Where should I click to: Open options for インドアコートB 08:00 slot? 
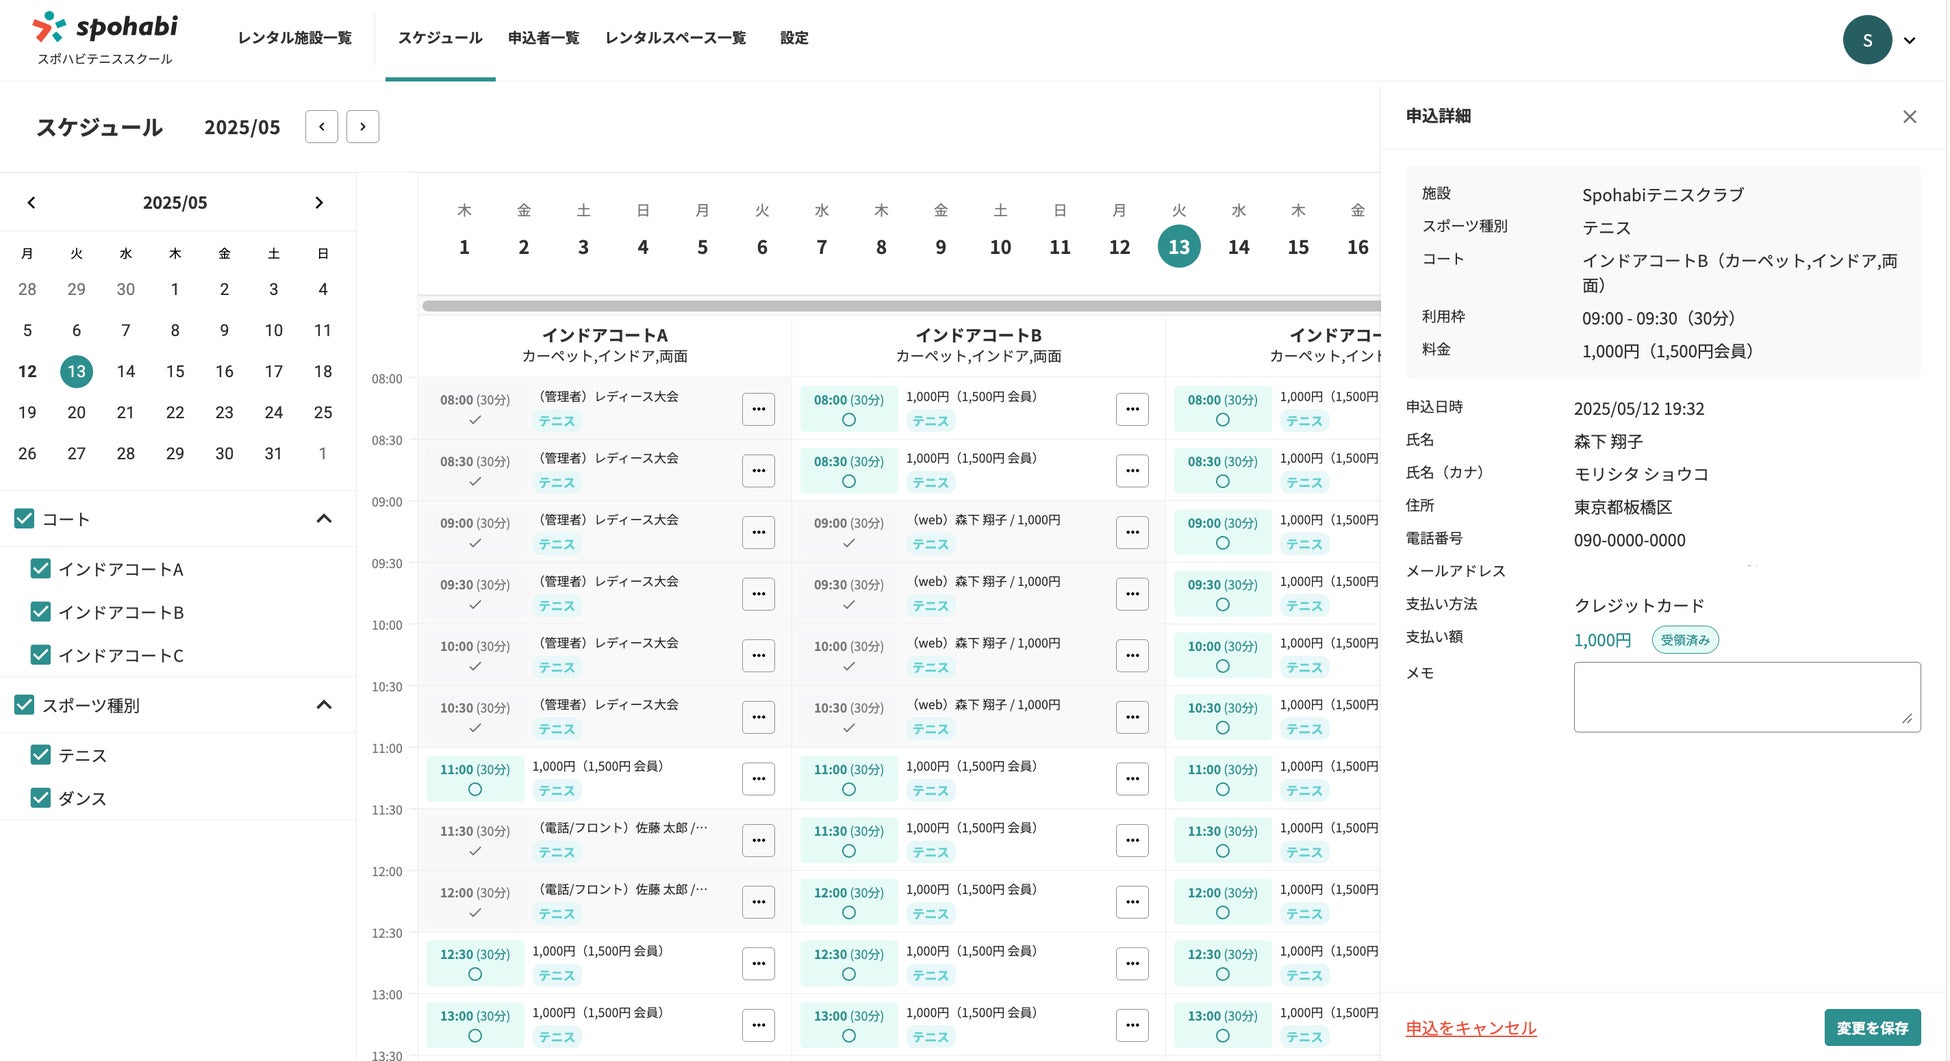[1132, 409]
